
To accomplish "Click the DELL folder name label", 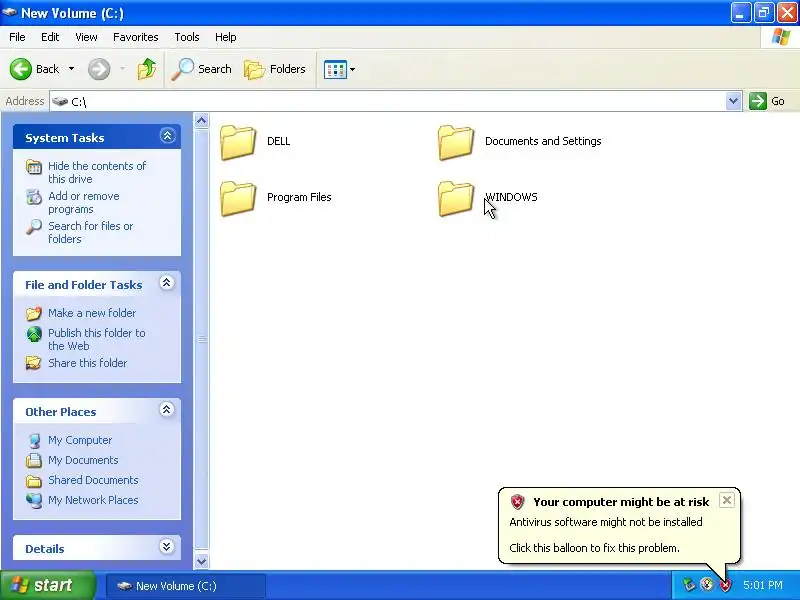I will tap(279, 141).
